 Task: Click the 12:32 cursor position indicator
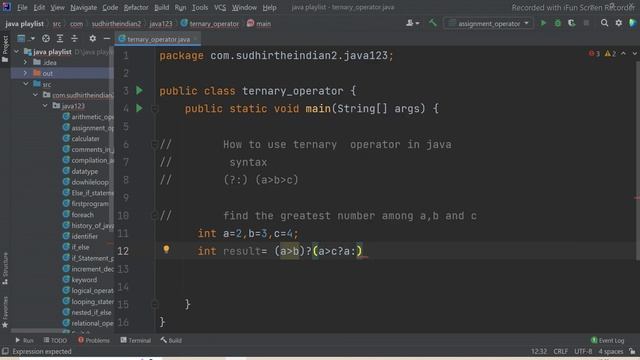click(539, 351)
